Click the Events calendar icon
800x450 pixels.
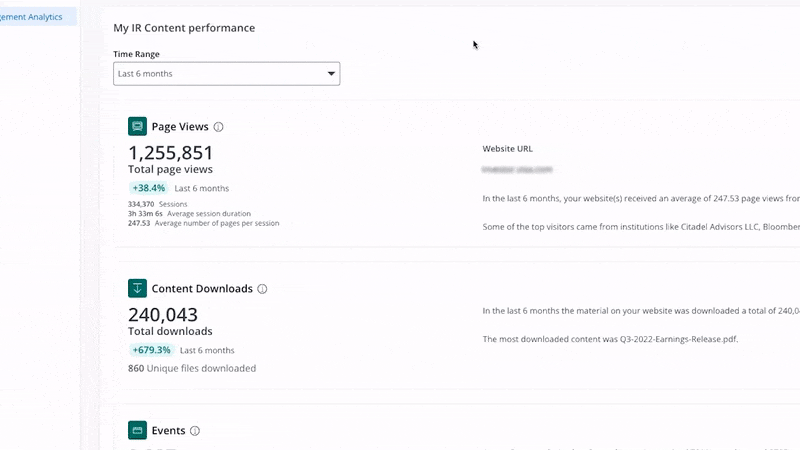point(137,430)
